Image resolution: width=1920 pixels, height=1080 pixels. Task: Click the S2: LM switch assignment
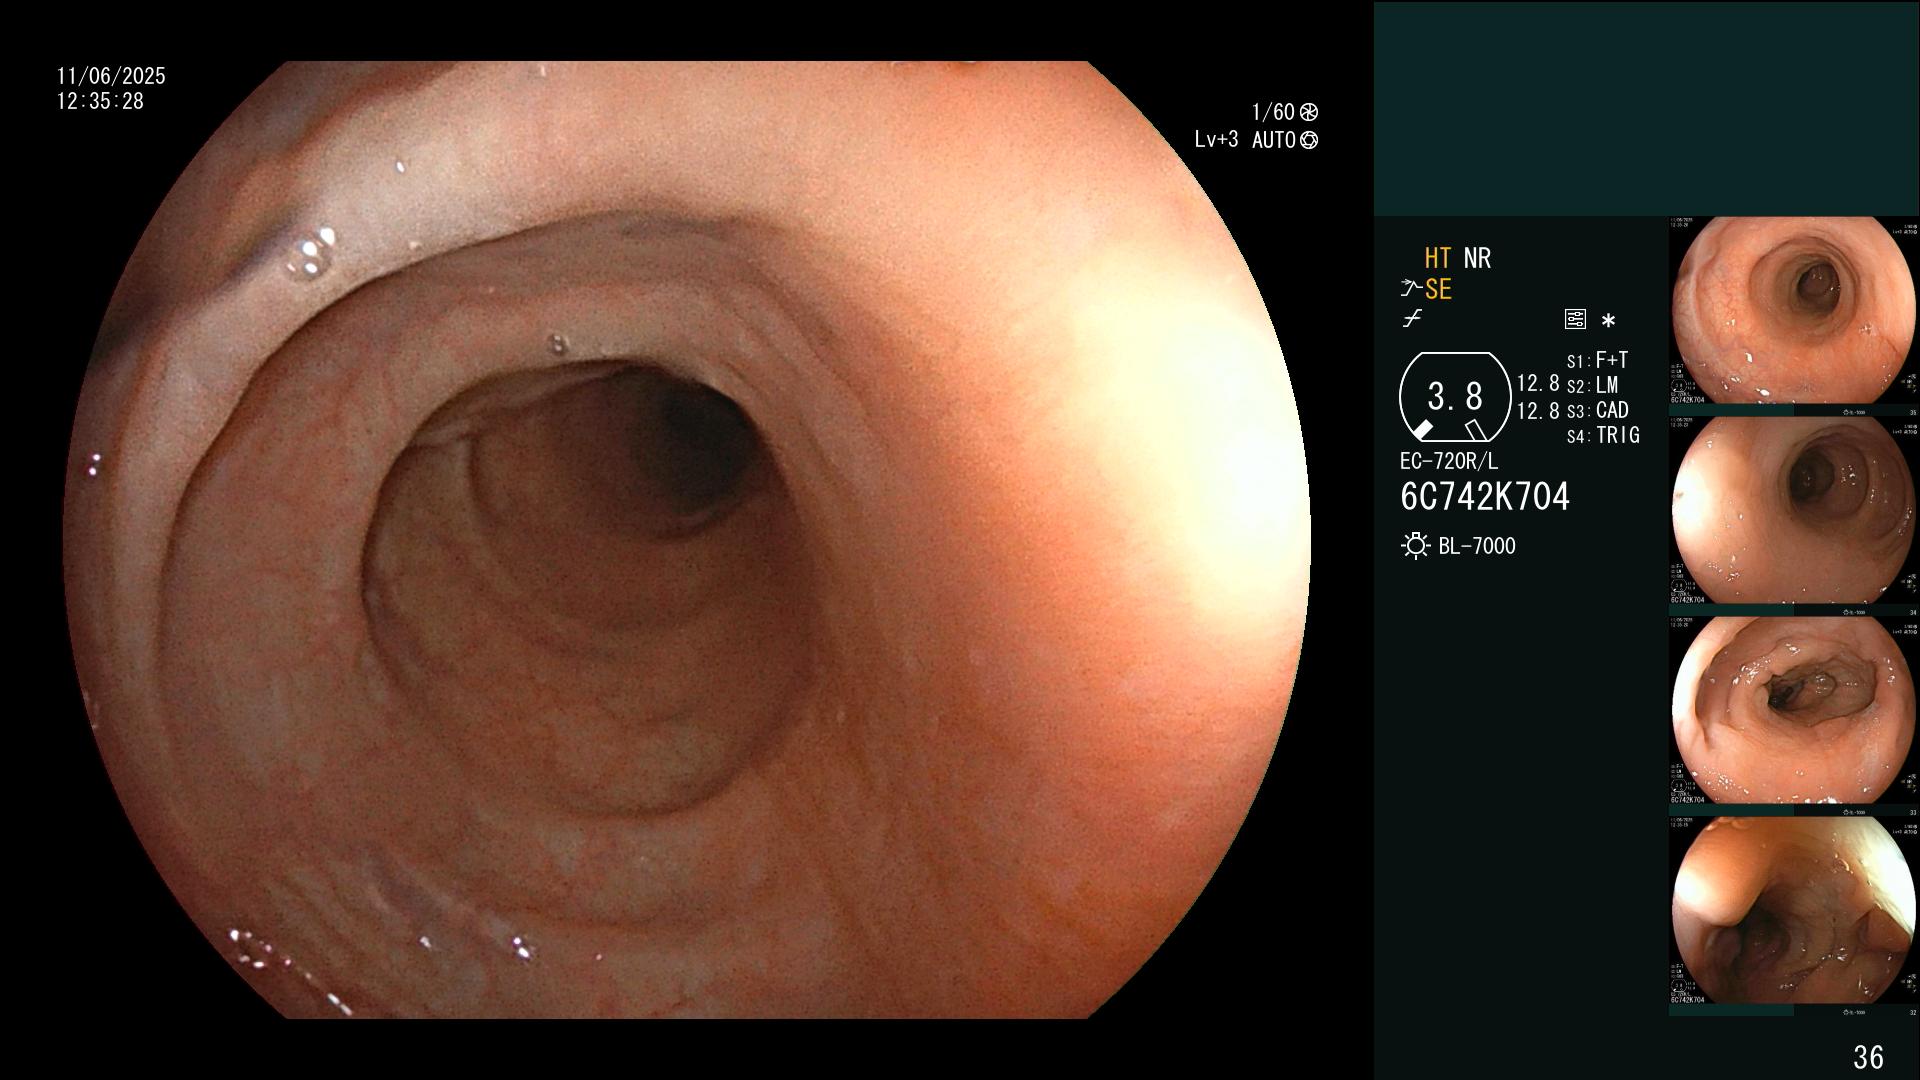[x=1592, y=385]
